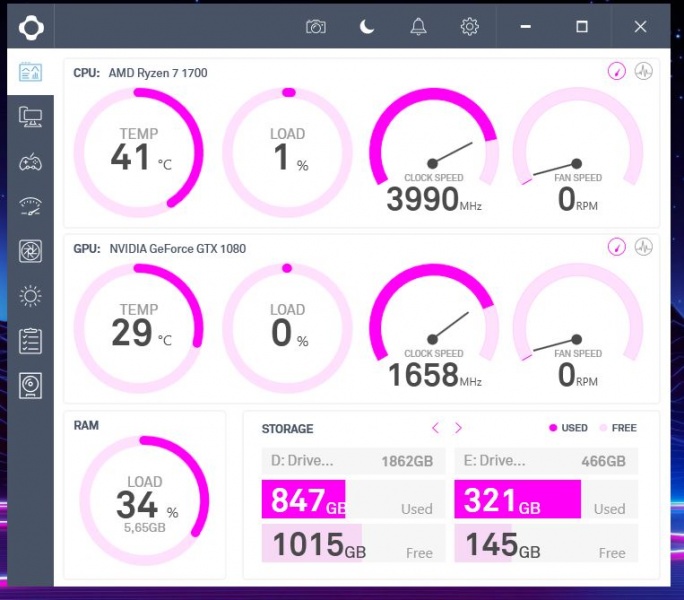The width and height of the screenshot is (684, 600).
Task: Click the CPU clock speed 3990 MHz gauge
Action: point(434,151)
